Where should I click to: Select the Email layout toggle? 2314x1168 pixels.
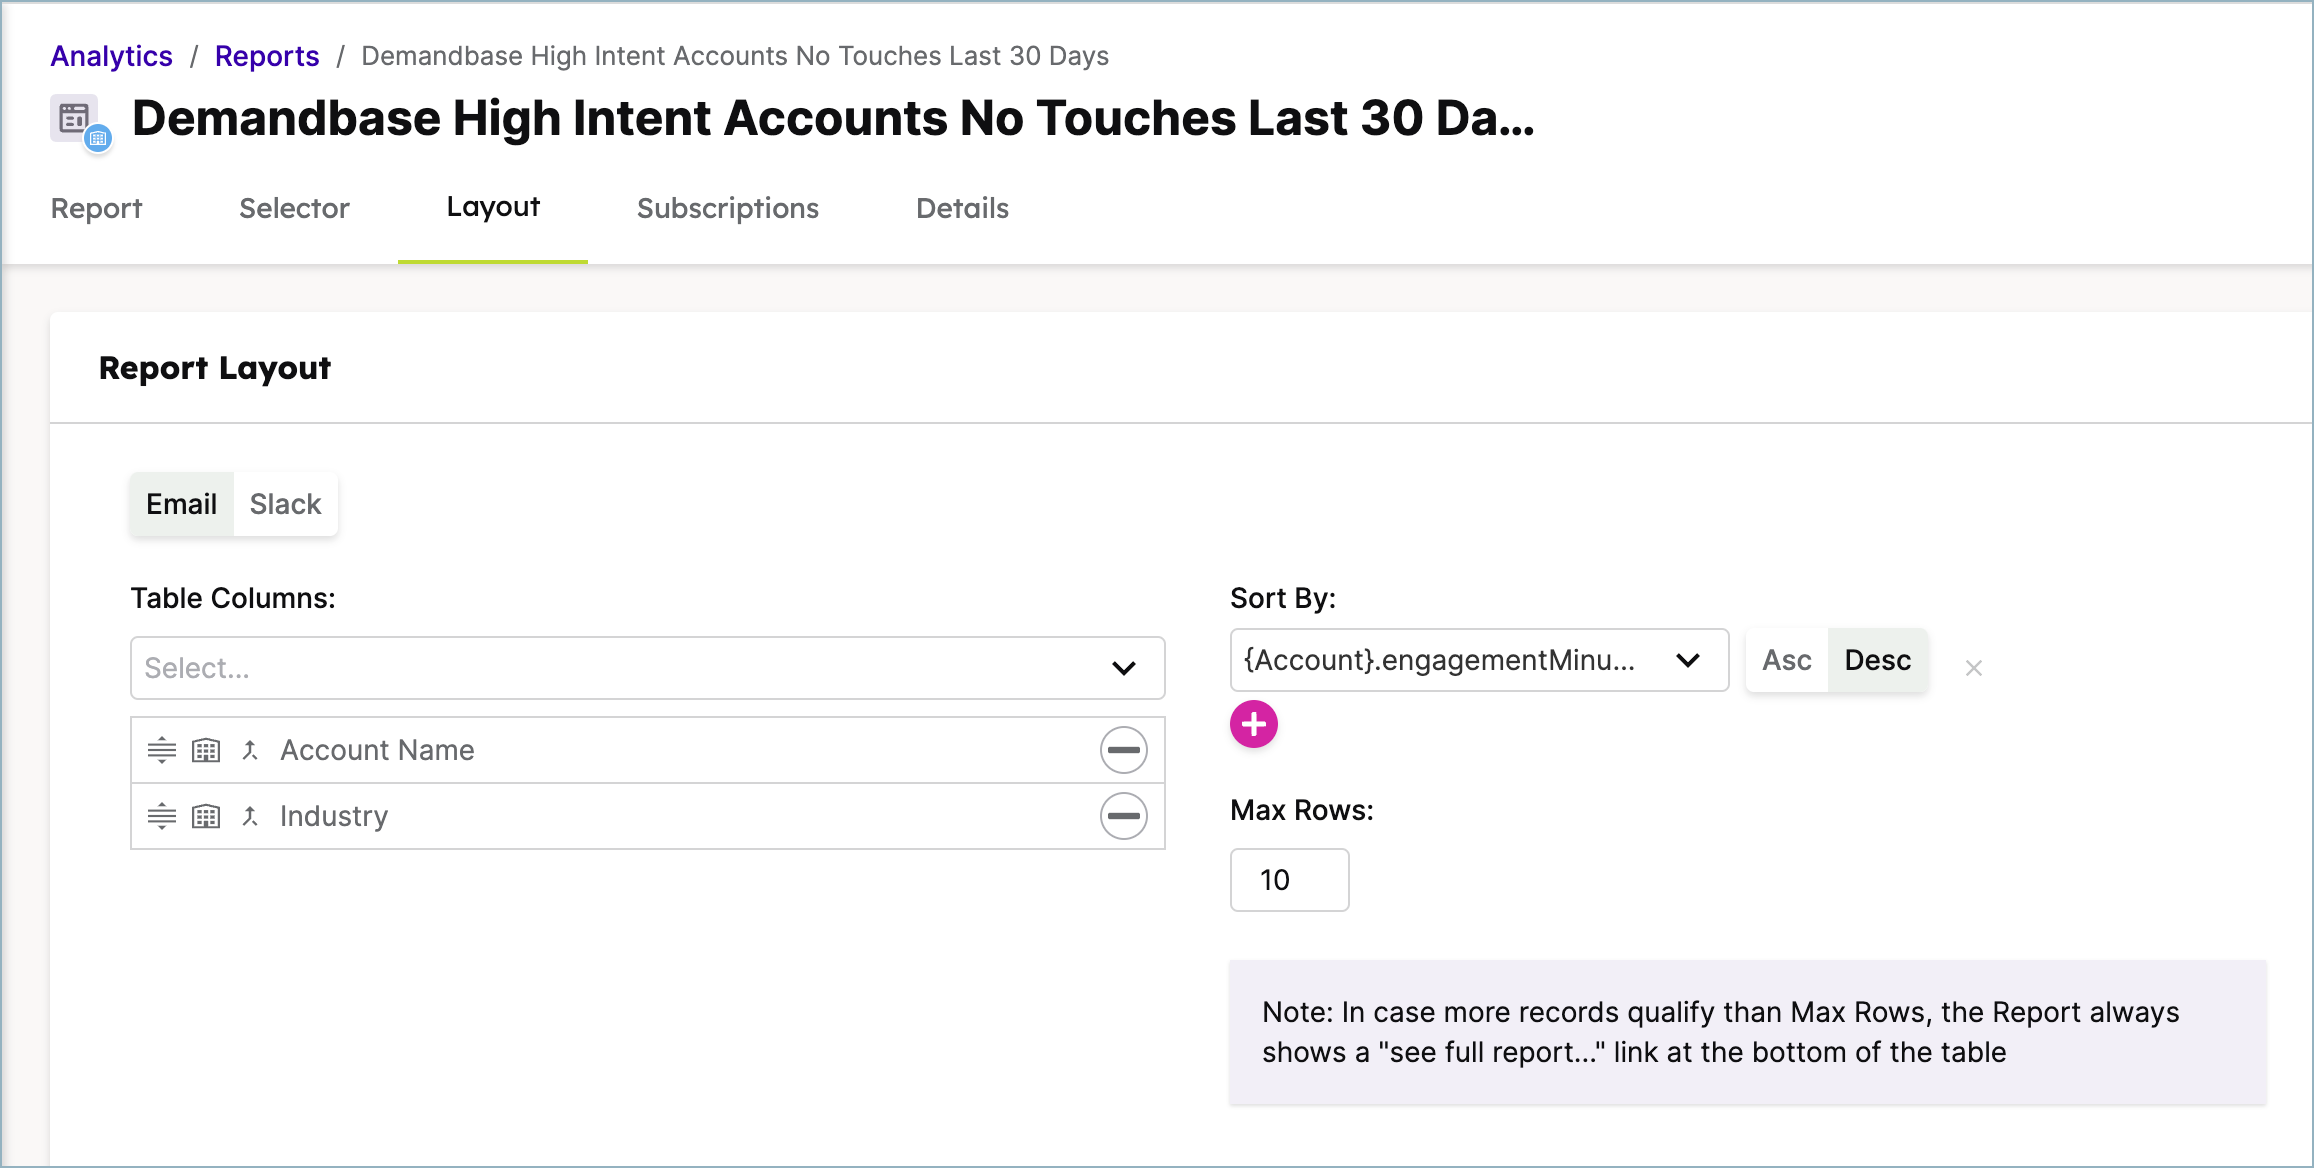[181, 504]
